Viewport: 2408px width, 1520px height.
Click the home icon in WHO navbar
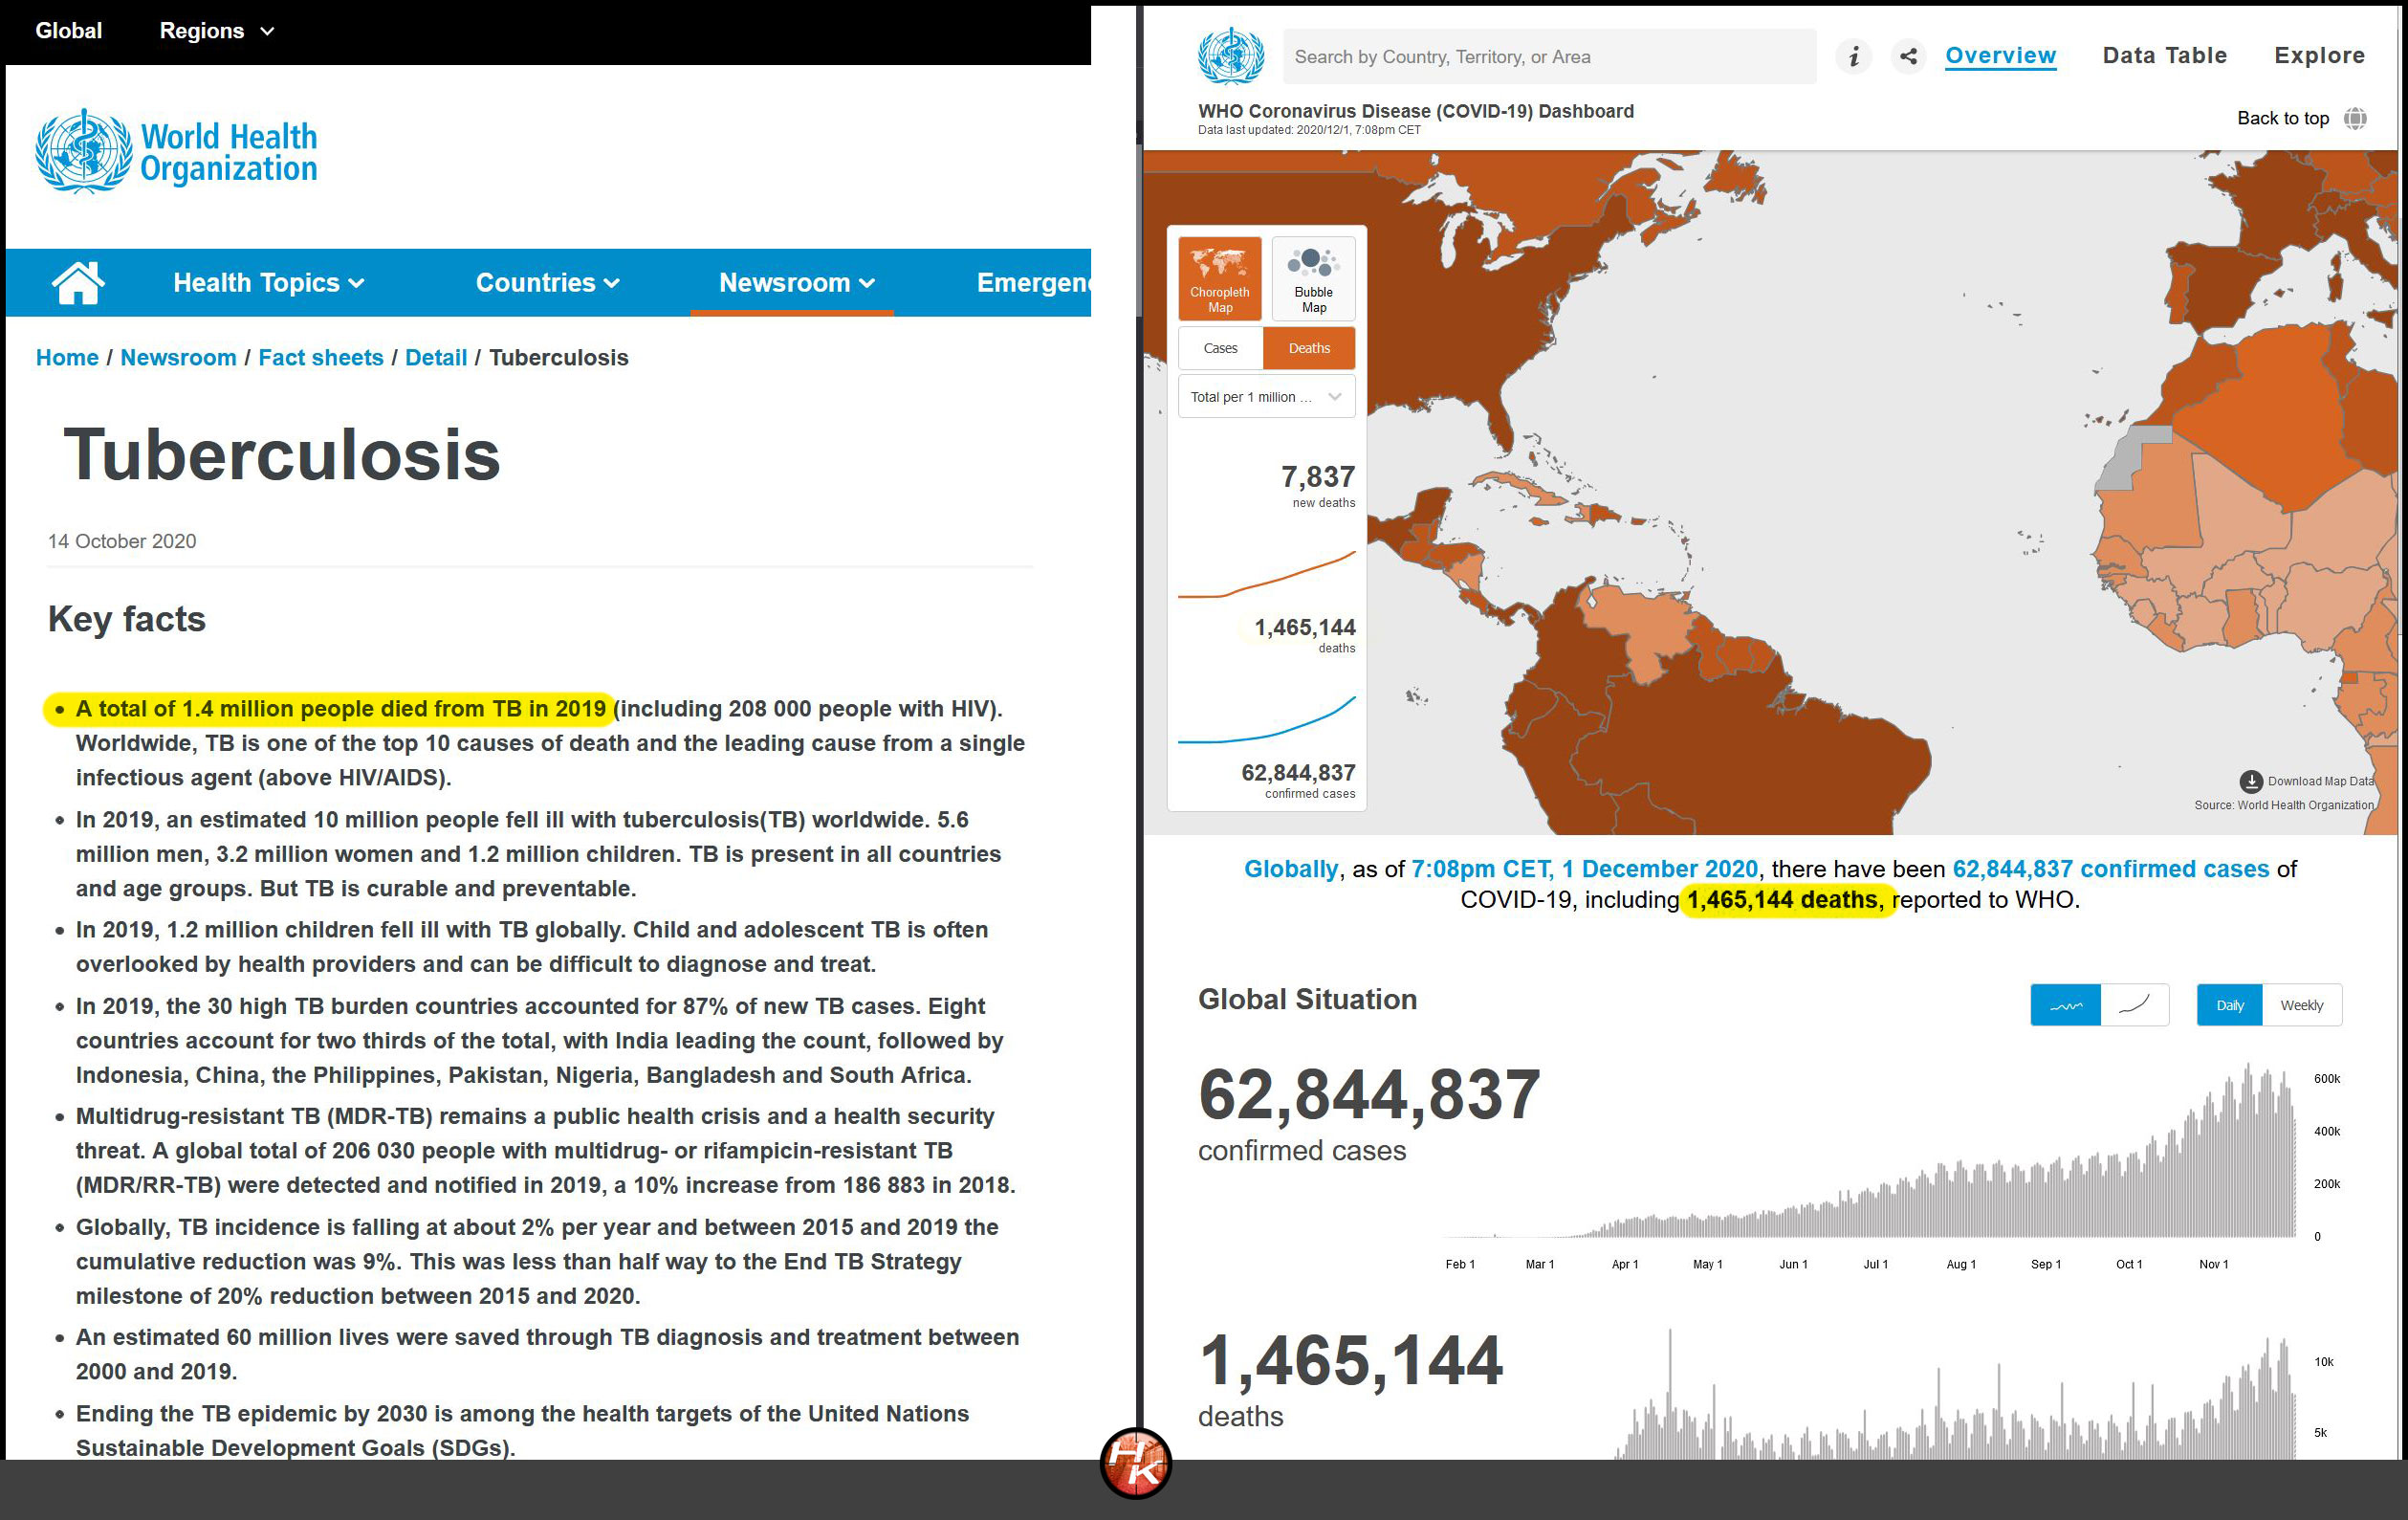pos(78,283)
